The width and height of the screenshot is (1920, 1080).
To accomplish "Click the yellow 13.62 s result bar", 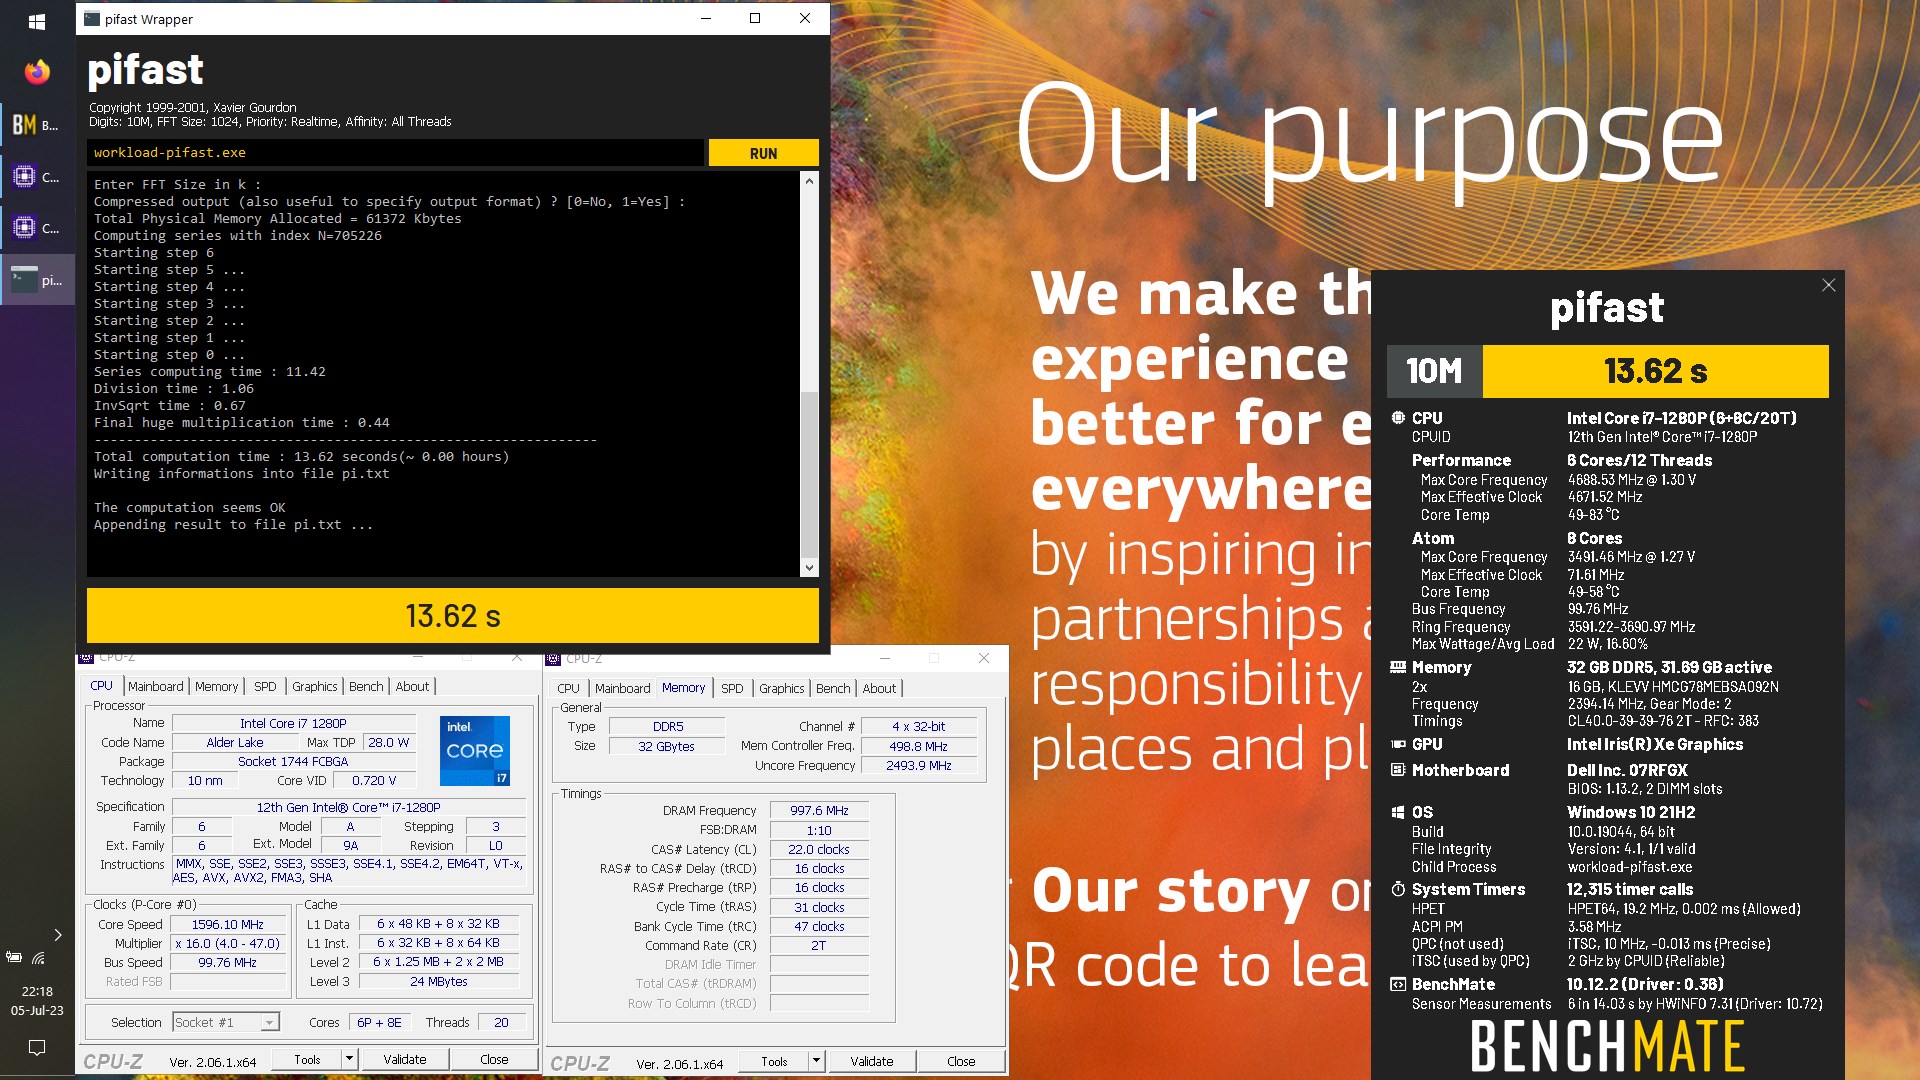I will point(453,616).
